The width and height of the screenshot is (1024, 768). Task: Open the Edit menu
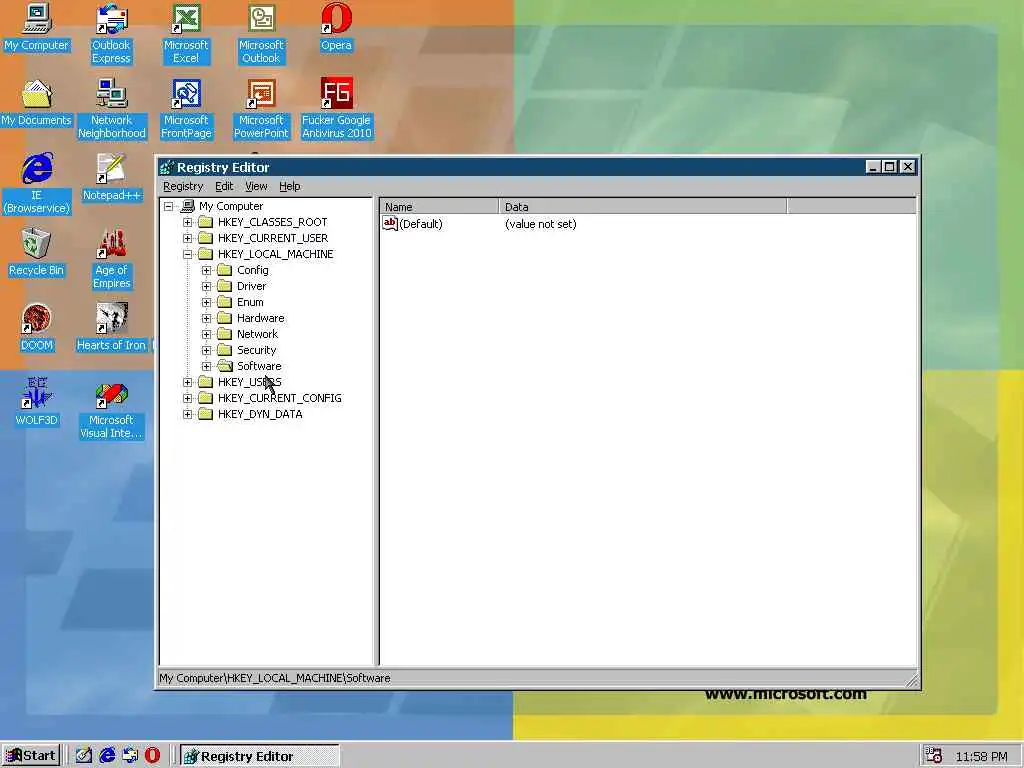(224, 186)
